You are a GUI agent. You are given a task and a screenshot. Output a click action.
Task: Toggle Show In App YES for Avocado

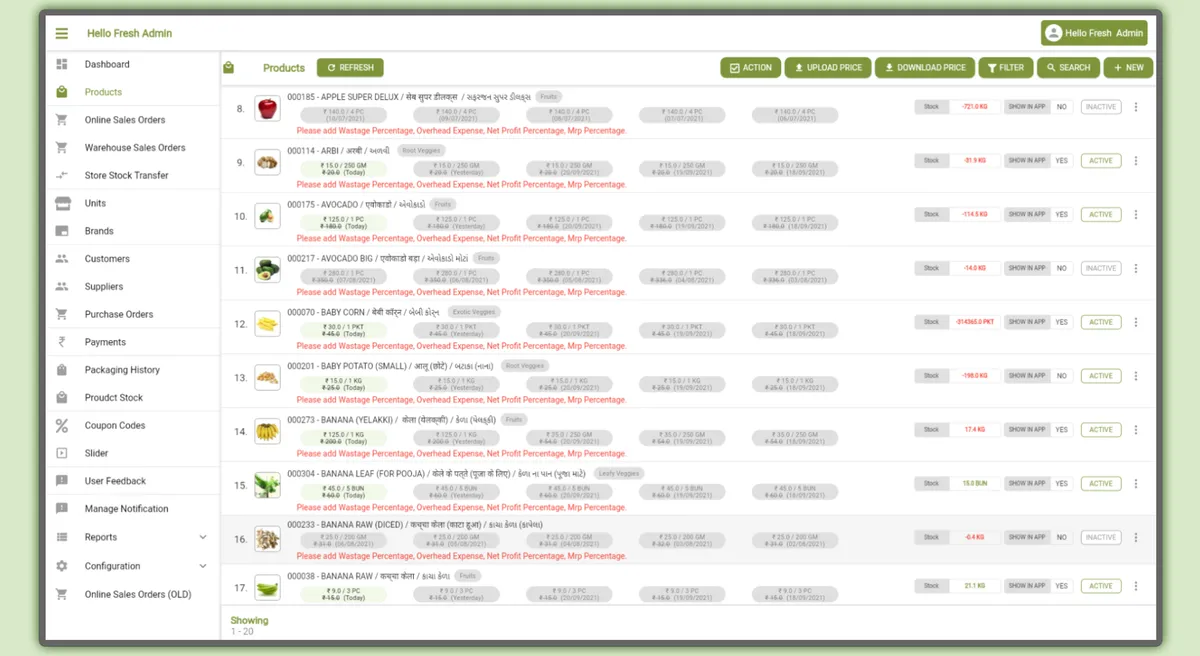point(1061,215)
